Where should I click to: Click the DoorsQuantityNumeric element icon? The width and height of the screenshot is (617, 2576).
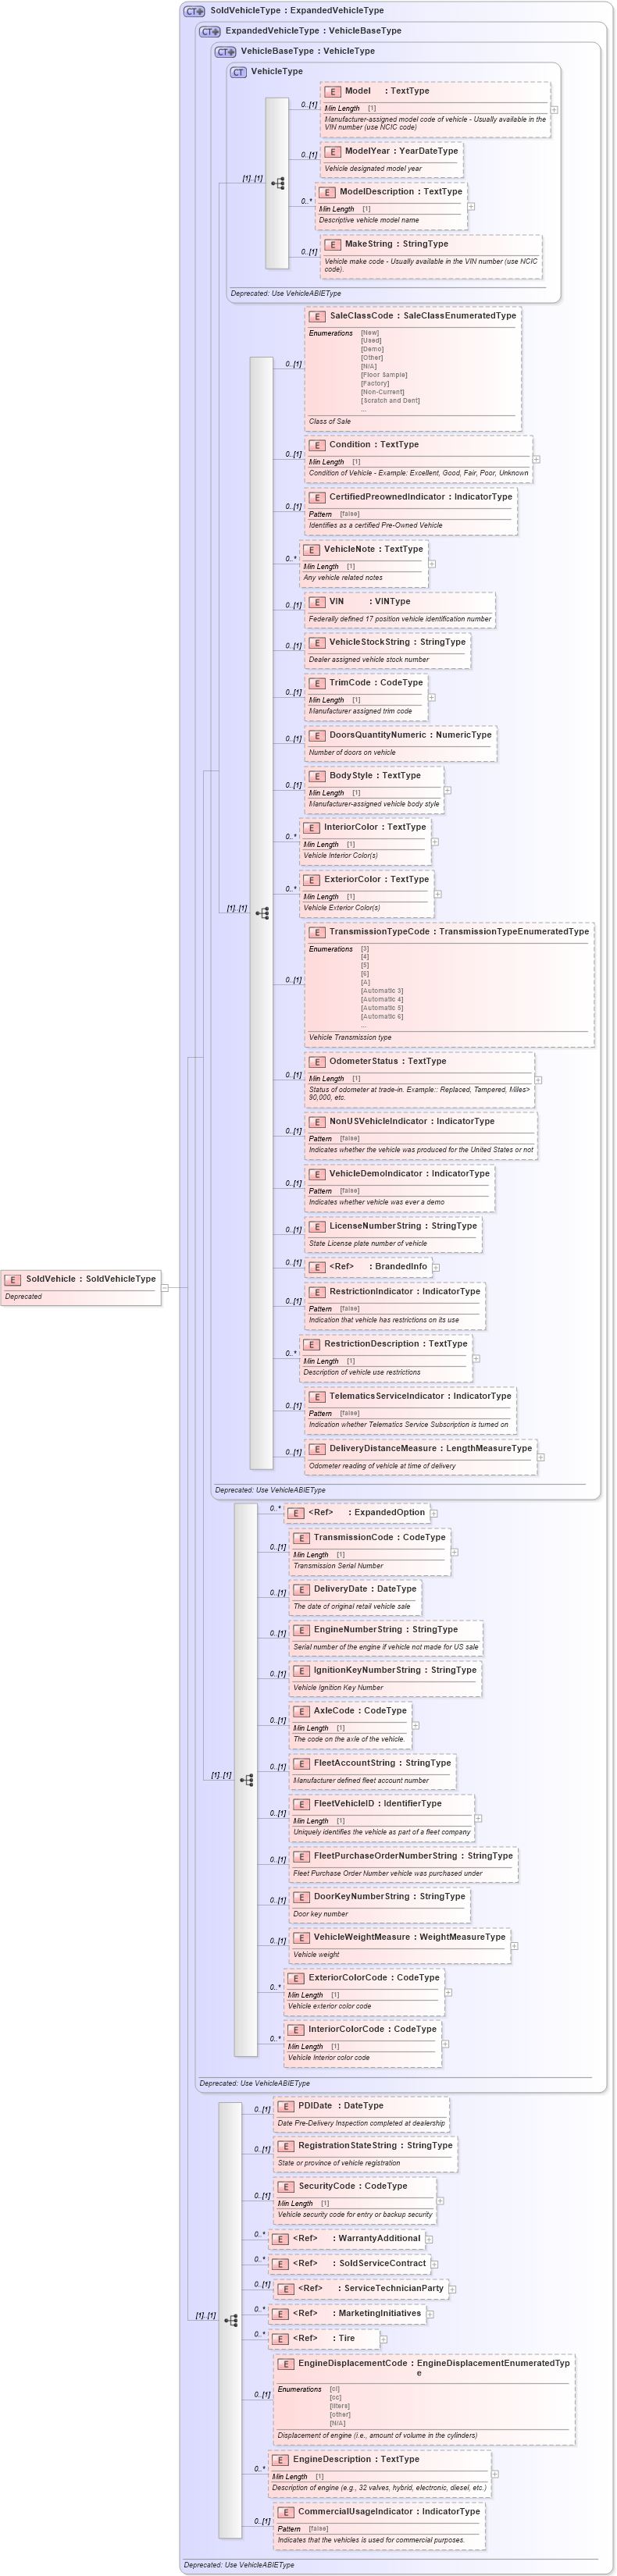pos(317,735)
